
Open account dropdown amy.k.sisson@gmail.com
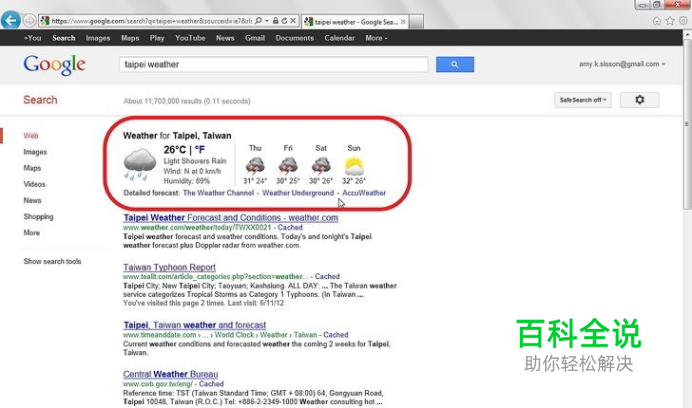pyautogui.click(x=622, y=64)
